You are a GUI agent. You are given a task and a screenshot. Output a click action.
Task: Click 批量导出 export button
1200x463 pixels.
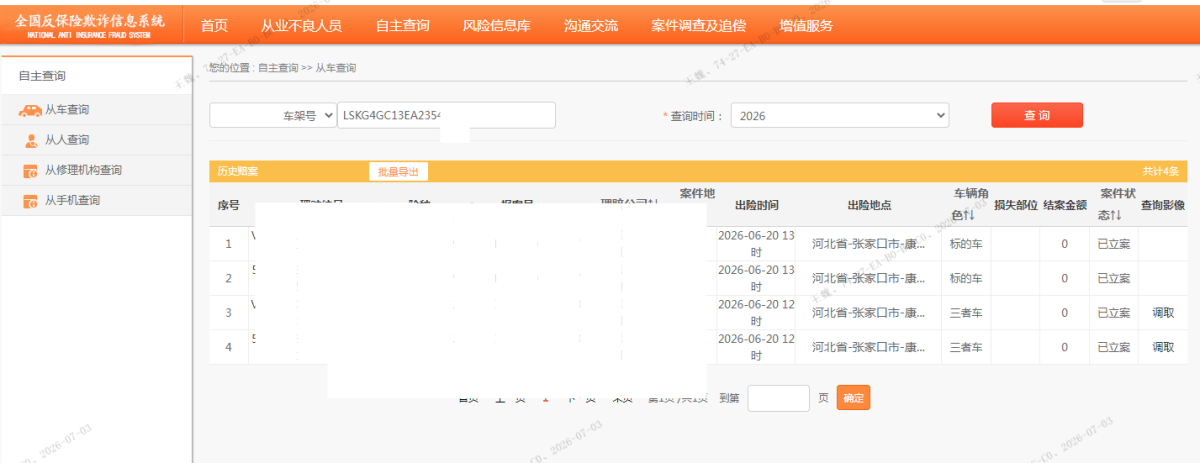pos(398,171)
